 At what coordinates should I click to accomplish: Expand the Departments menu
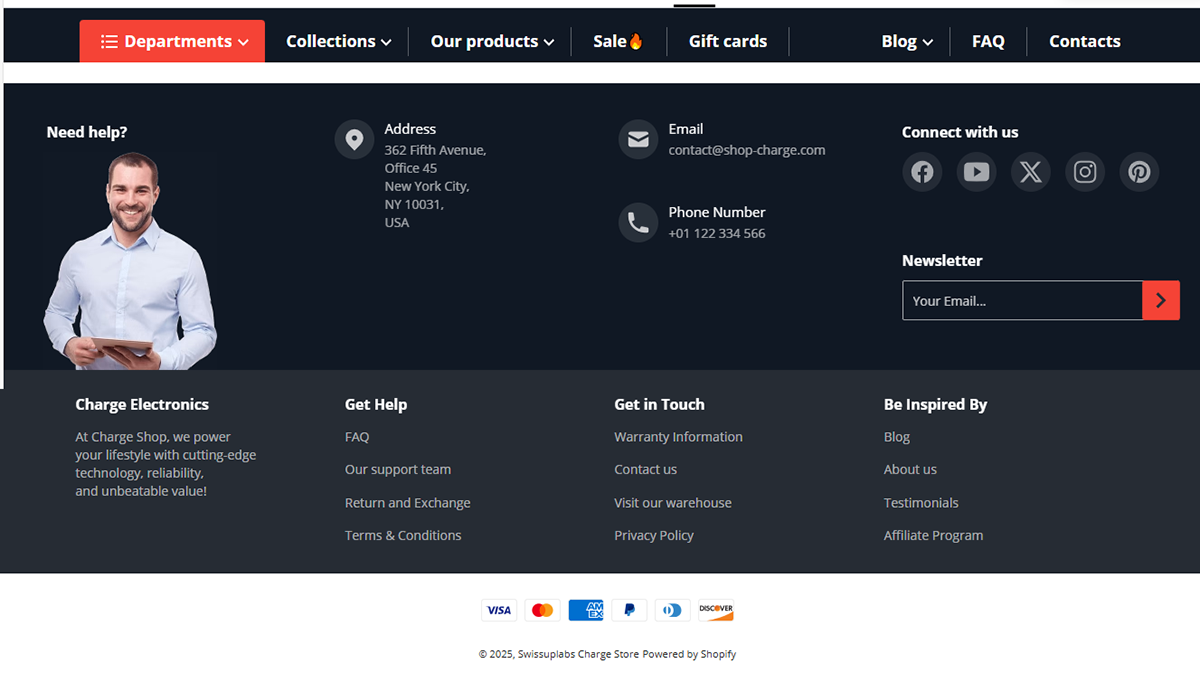coord(171,41)
